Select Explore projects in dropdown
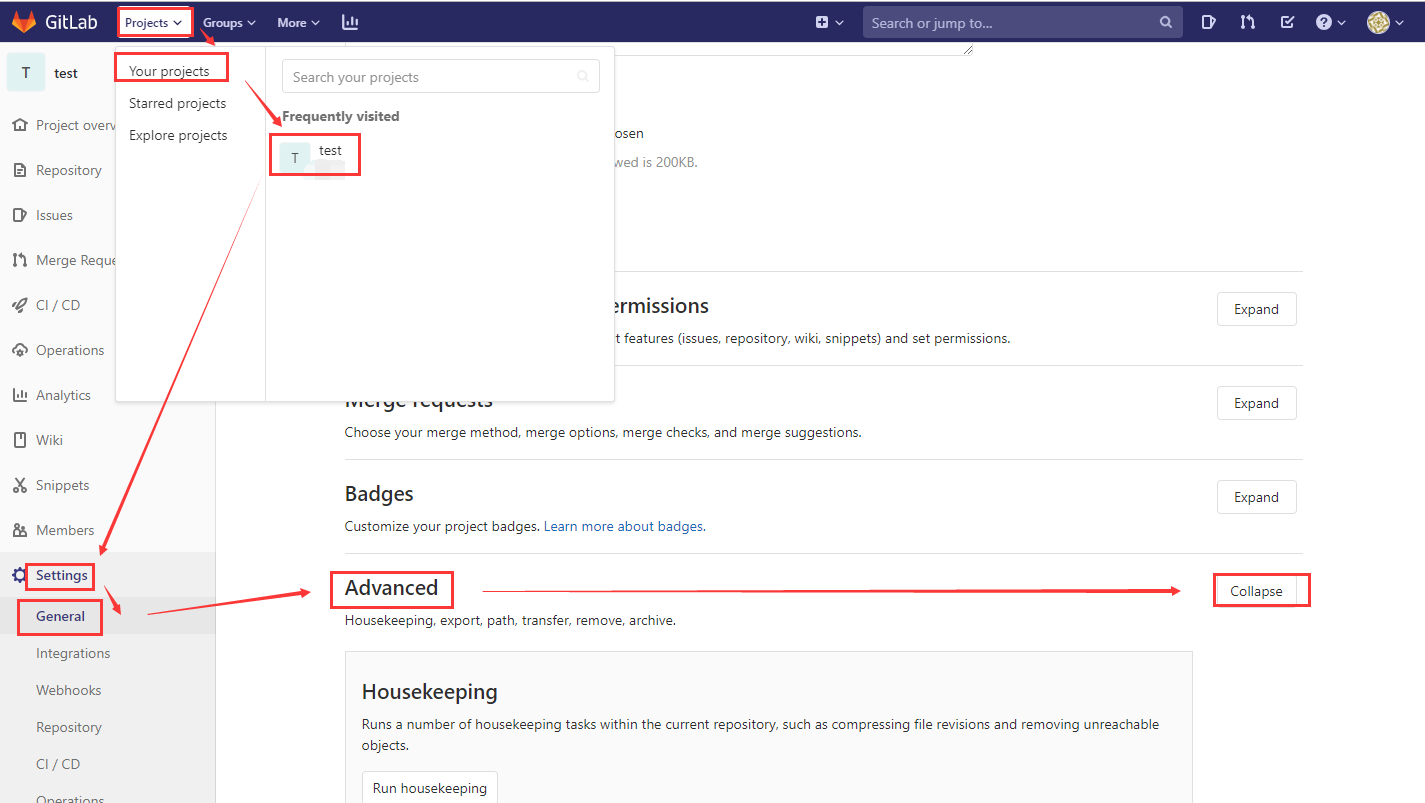Image resolution: width=1425 pixels, height=803 pixels. 178,135
